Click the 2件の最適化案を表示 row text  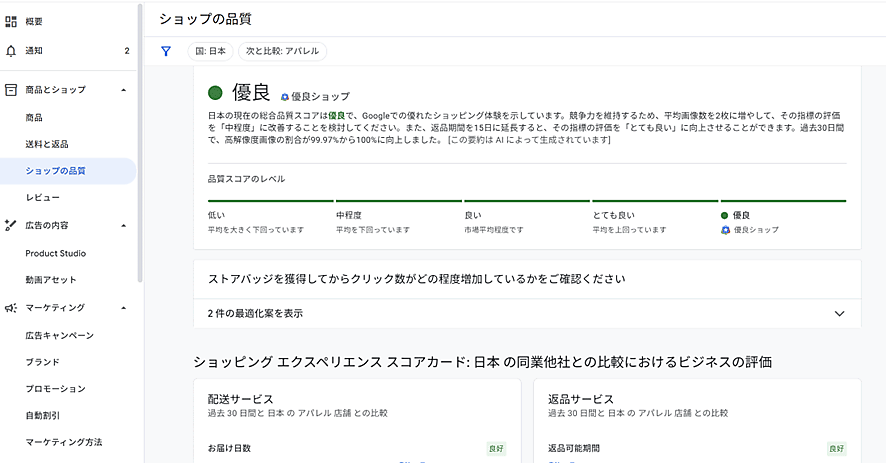click(255, 314)
